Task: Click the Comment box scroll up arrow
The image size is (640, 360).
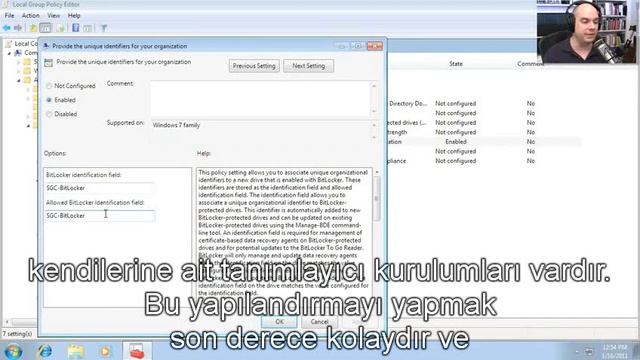Action: tap(374, 86)
